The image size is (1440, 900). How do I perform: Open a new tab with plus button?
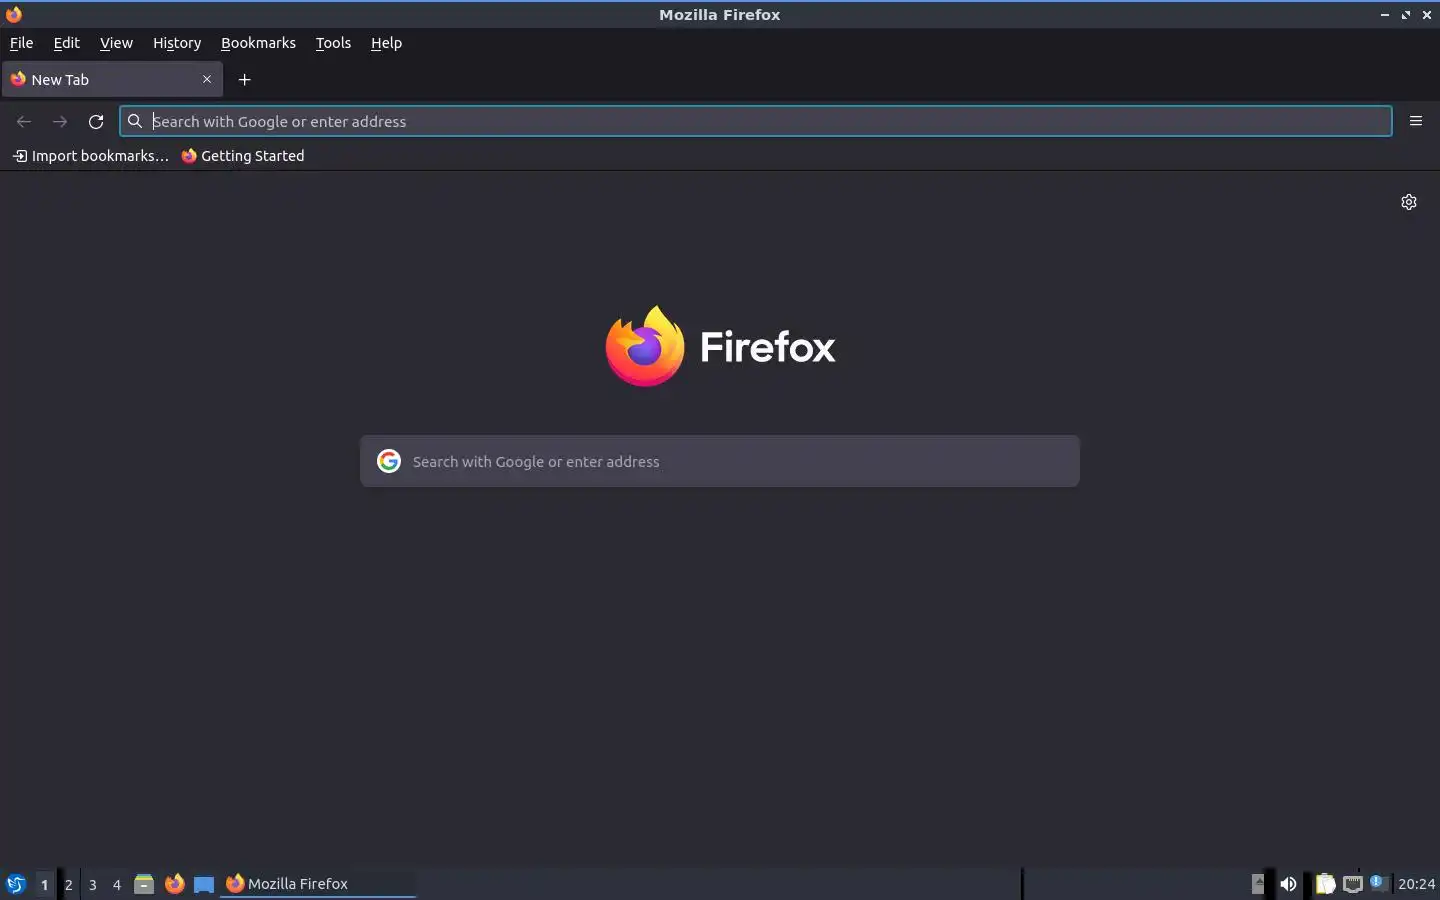click(244, 79)
